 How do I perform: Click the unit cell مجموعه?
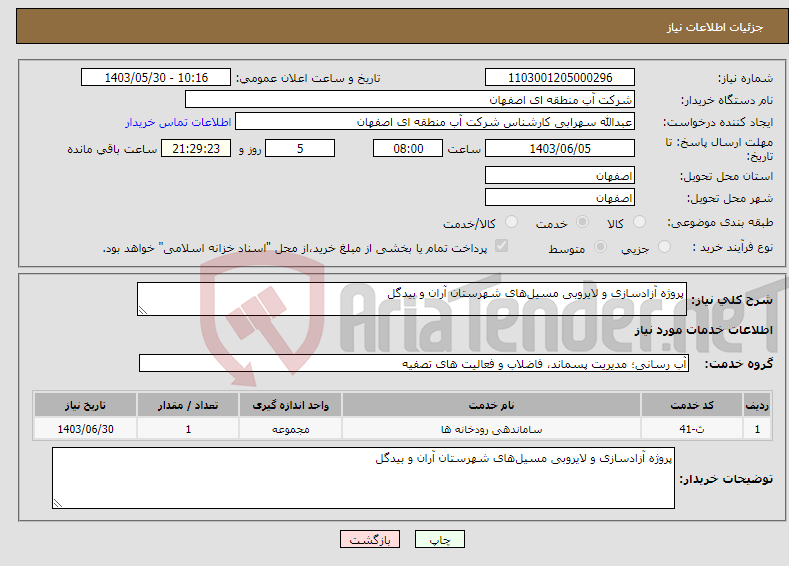click(x=290, y=429)
